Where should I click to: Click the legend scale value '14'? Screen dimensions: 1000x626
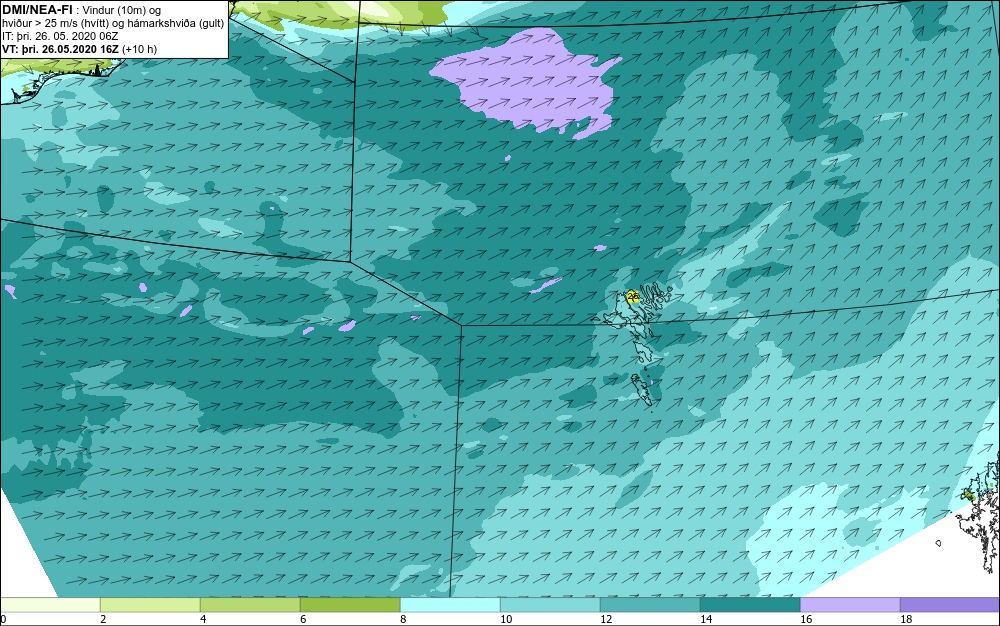[x=706, y=620]
